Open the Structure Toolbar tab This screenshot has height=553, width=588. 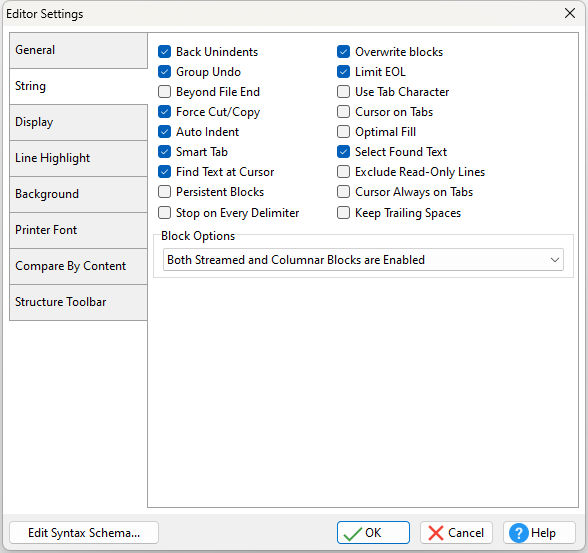[x=78, y=302]
